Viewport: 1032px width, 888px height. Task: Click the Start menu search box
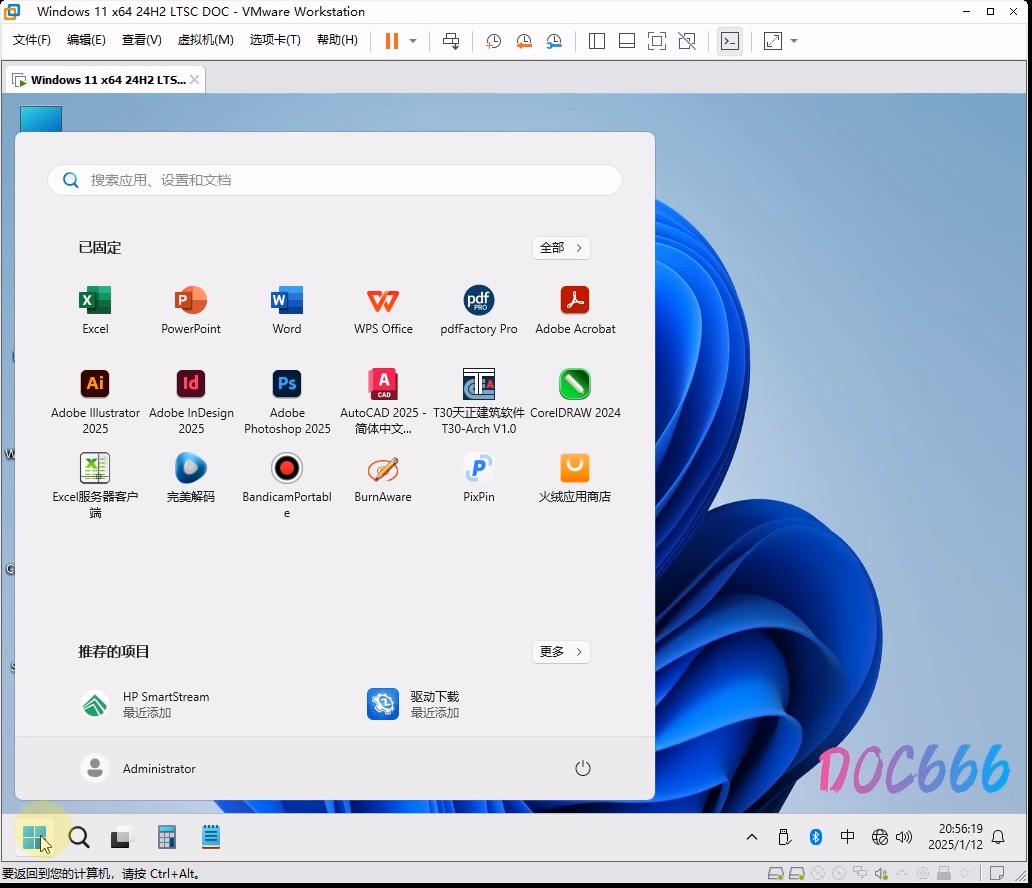click(335, 180)
